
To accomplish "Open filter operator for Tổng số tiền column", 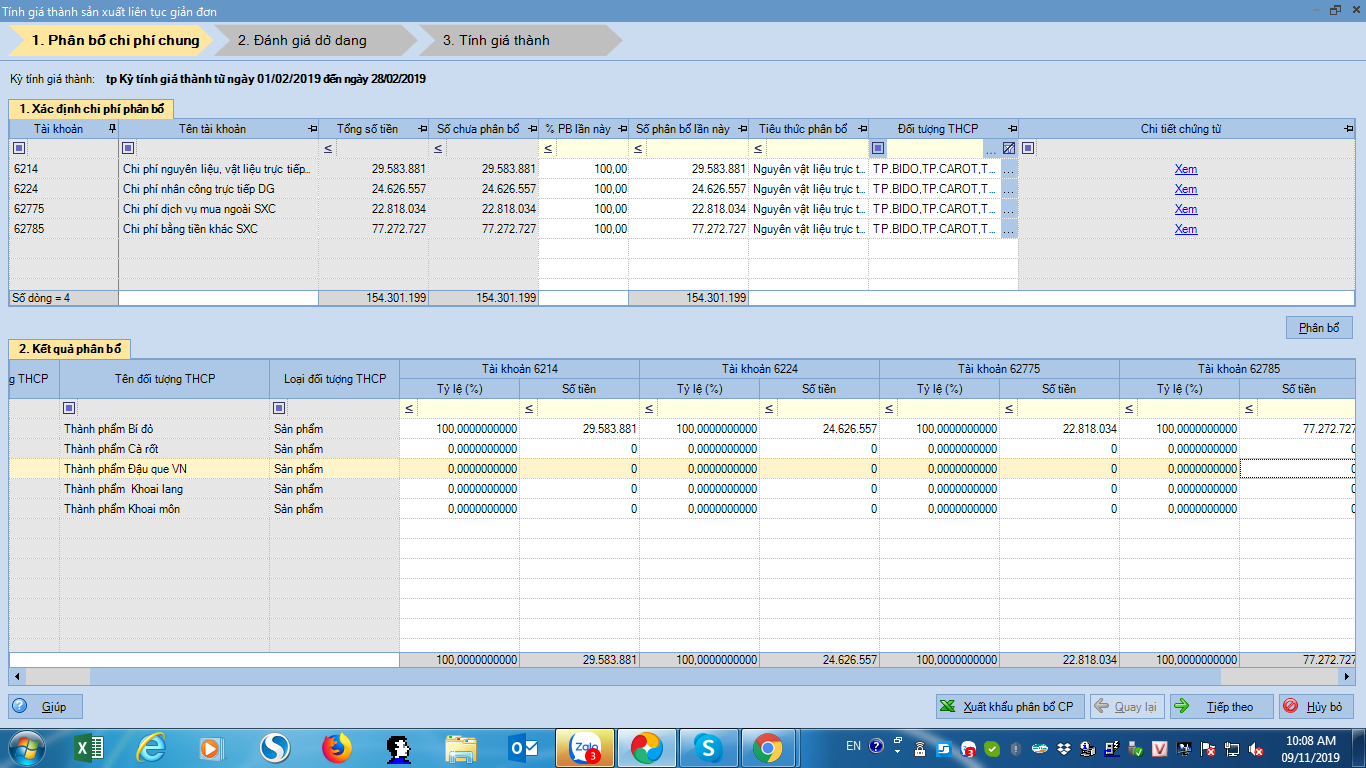I will pyautogui.click(x=328, y=149).
